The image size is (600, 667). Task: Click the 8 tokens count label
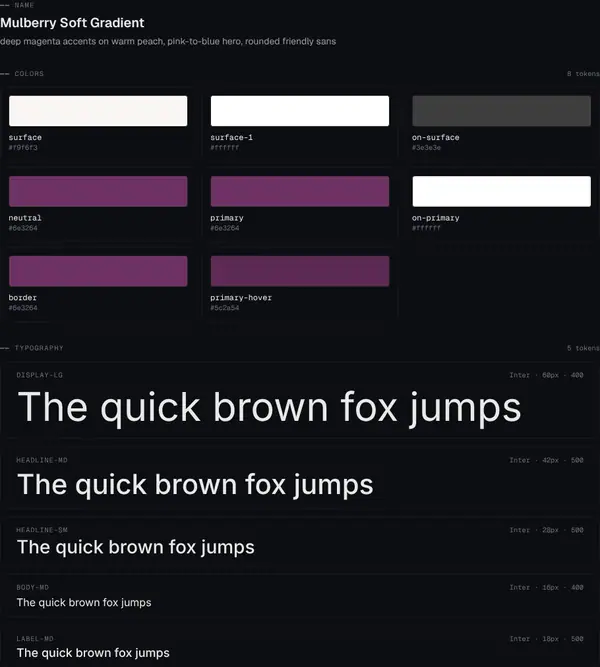pyautogui.click(x=583, y=74)
